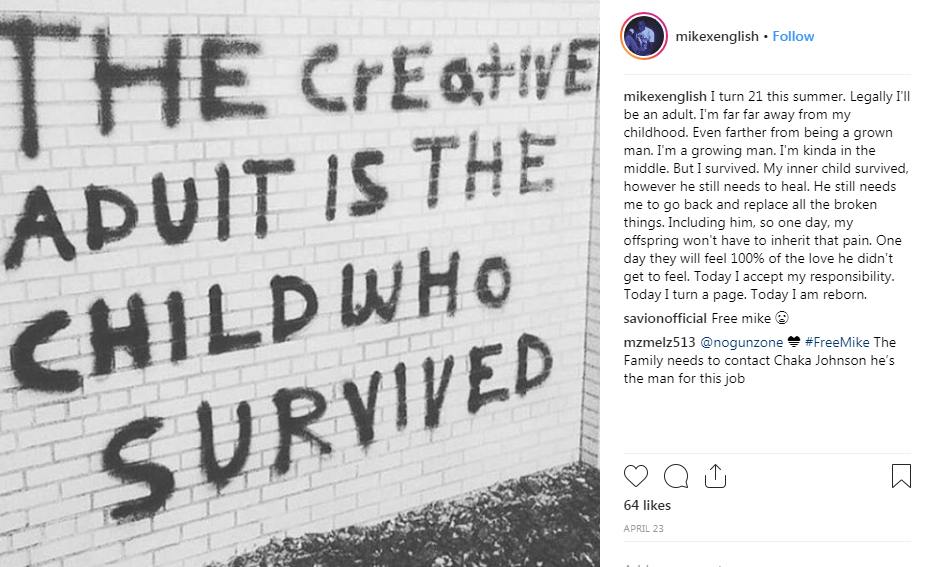Click the APRIL 23 post date
Image resolution: width=934 pixels, height=567 pixels.
[643, 527]
